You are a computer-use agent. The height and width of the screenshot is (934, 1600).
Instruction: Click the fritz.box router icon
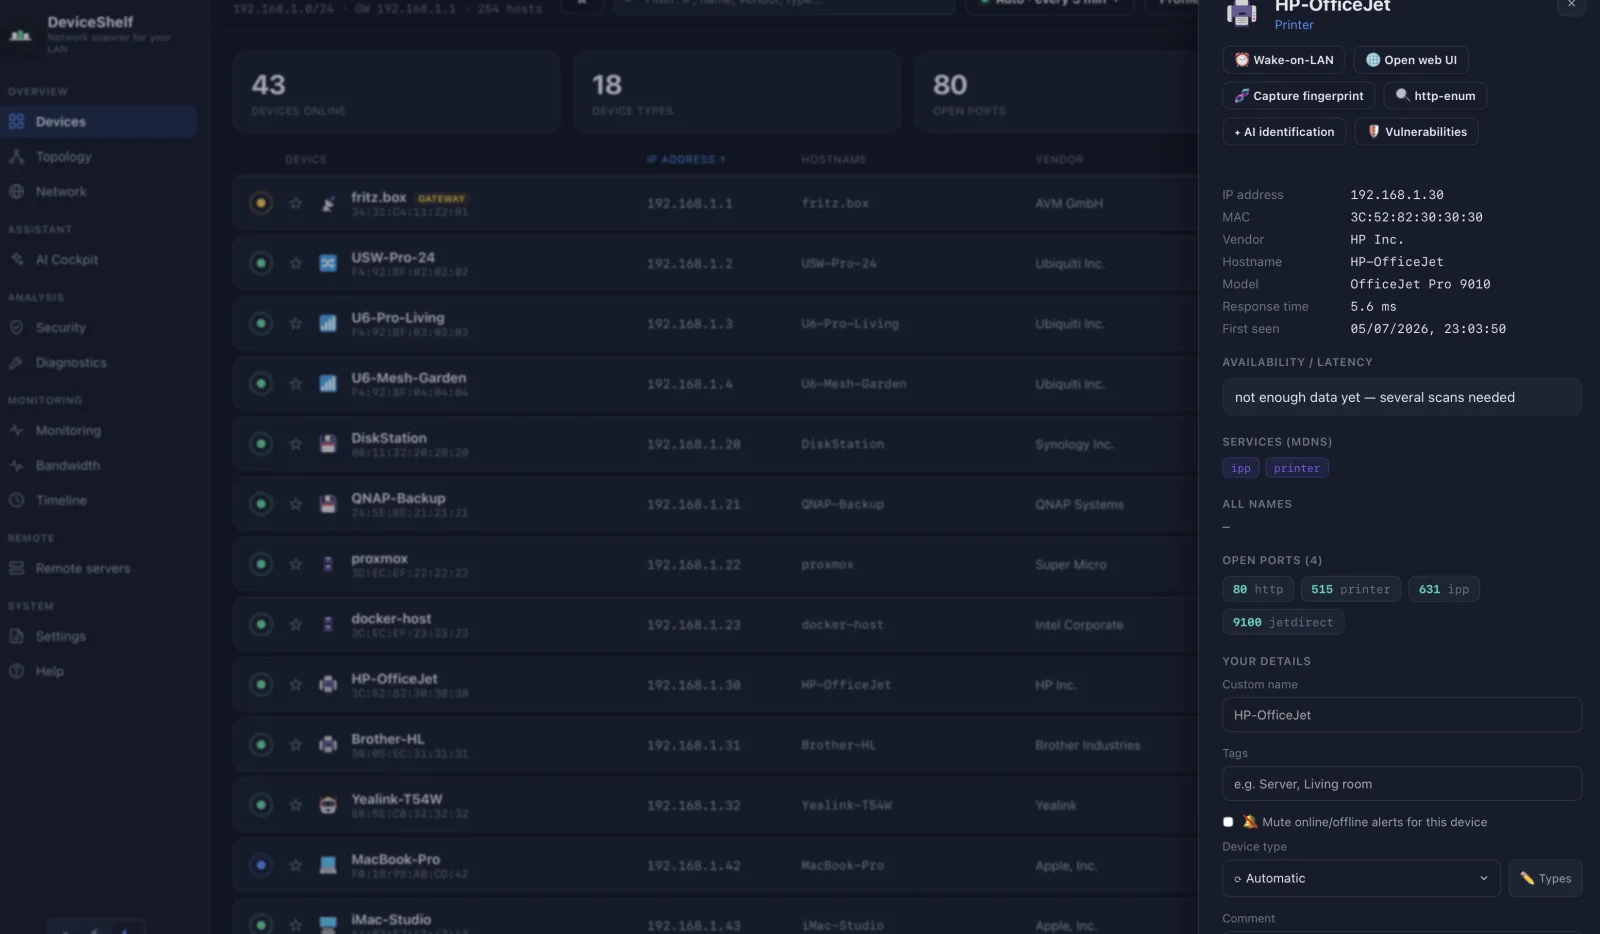tap(328, 204)
